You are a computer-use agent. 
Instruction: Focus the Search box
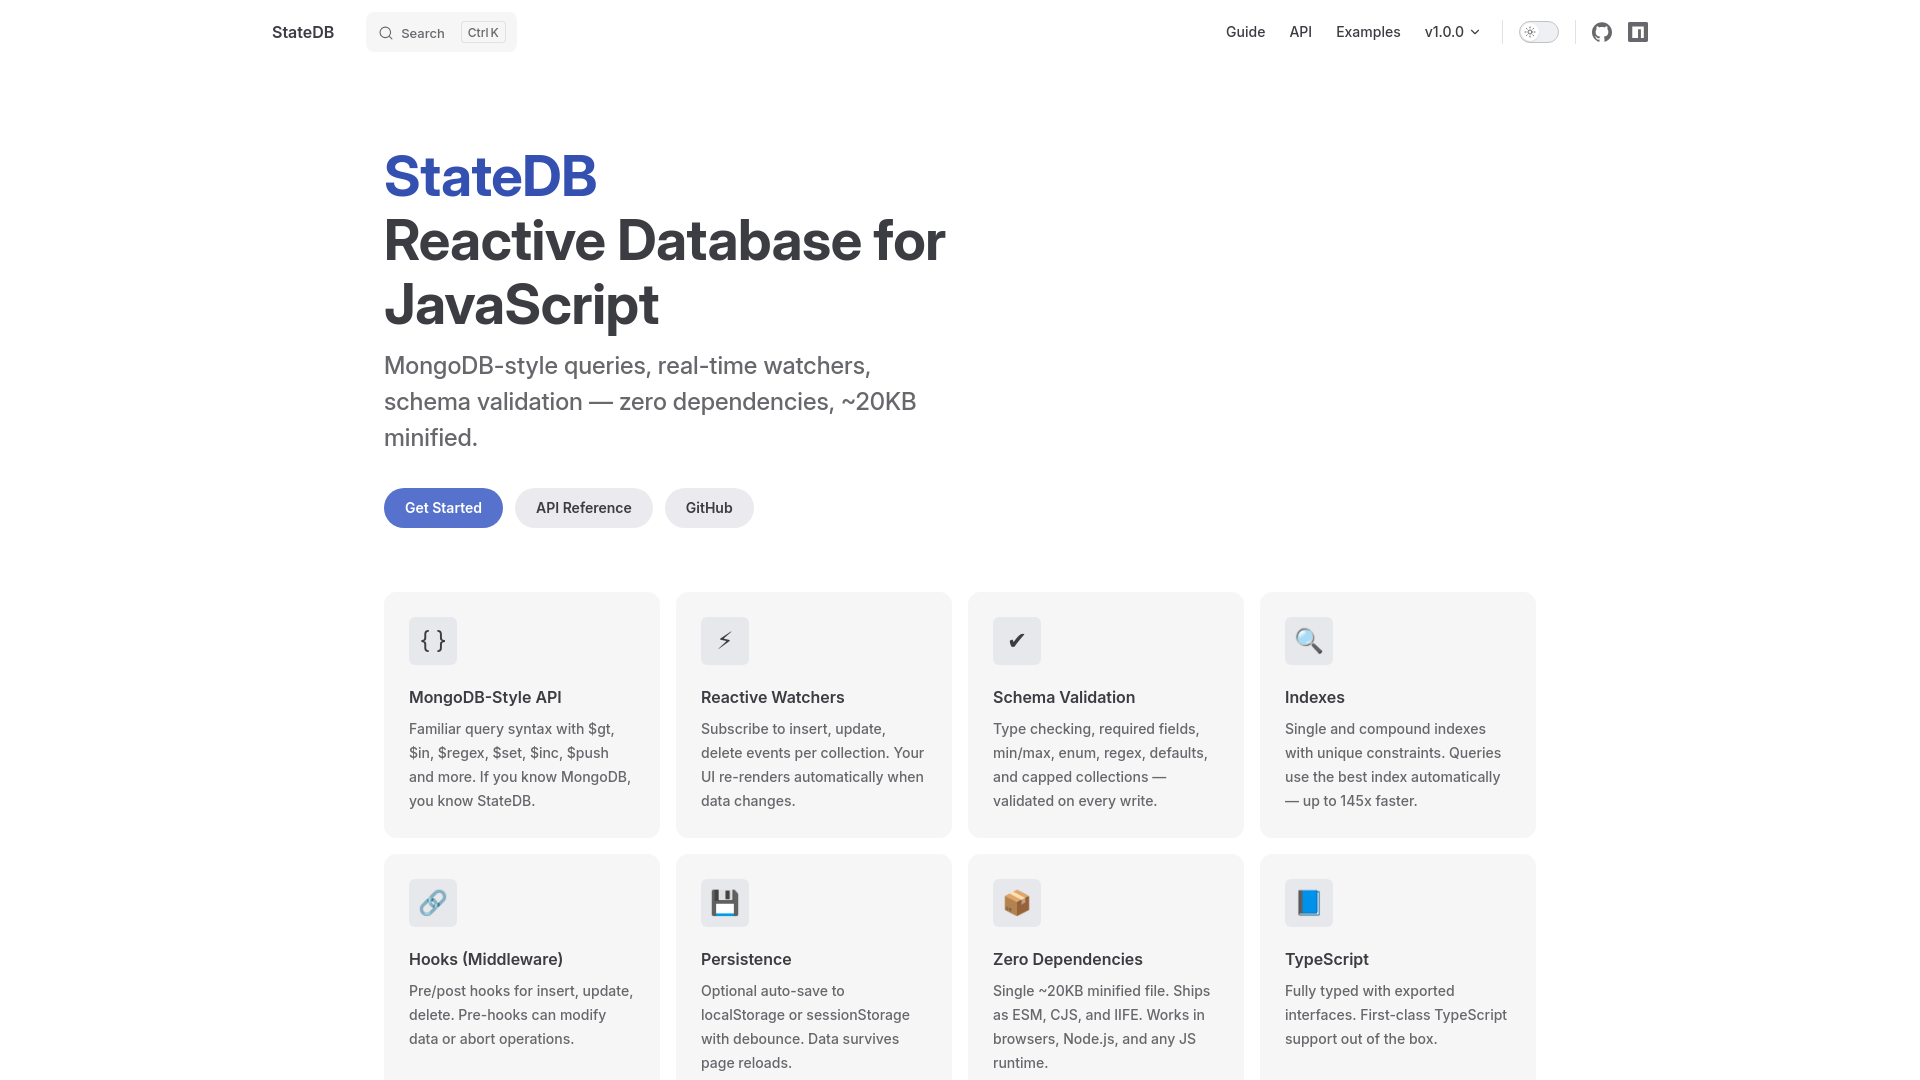[x=441, y=32]
